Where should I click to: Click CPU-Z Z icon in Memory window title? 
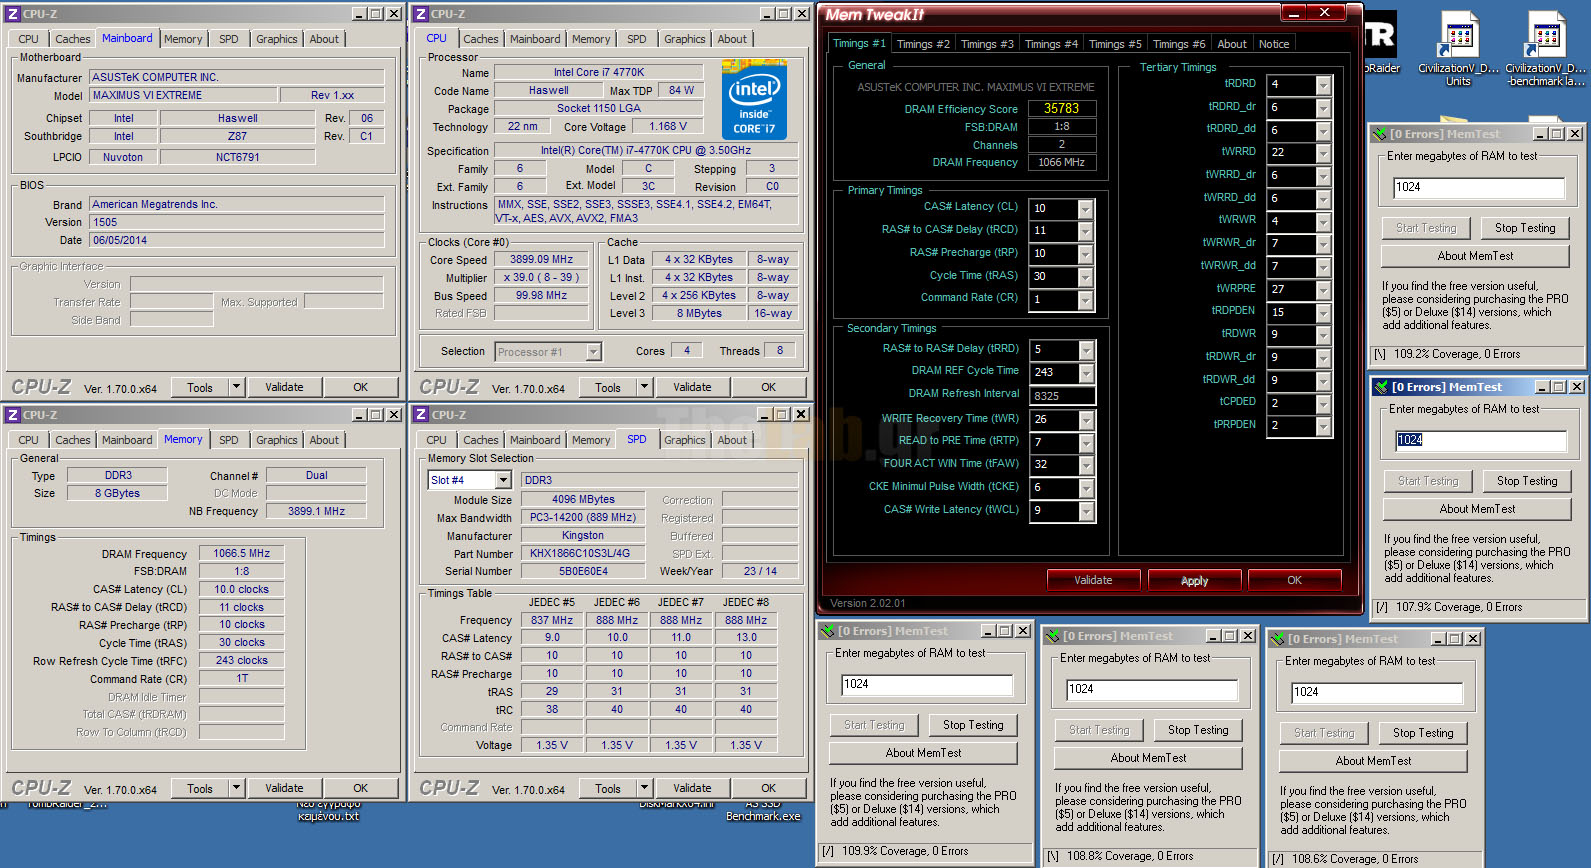point(13,415)
